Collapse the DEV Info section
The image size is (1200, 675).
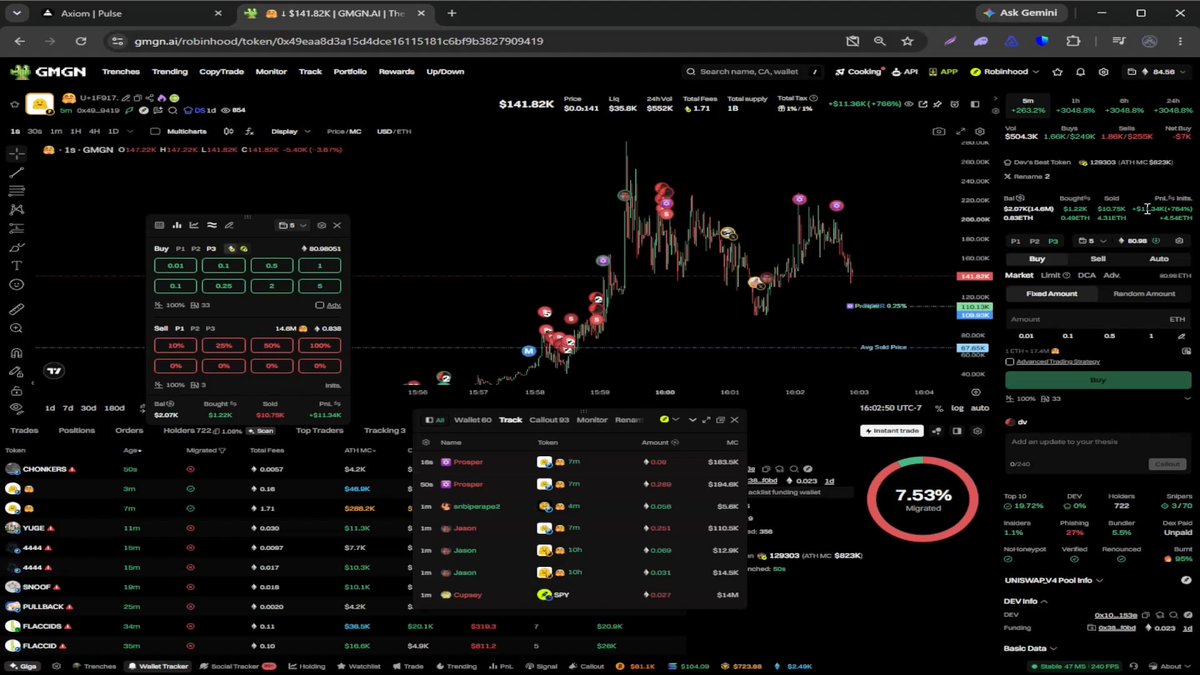coord(1027,601)
